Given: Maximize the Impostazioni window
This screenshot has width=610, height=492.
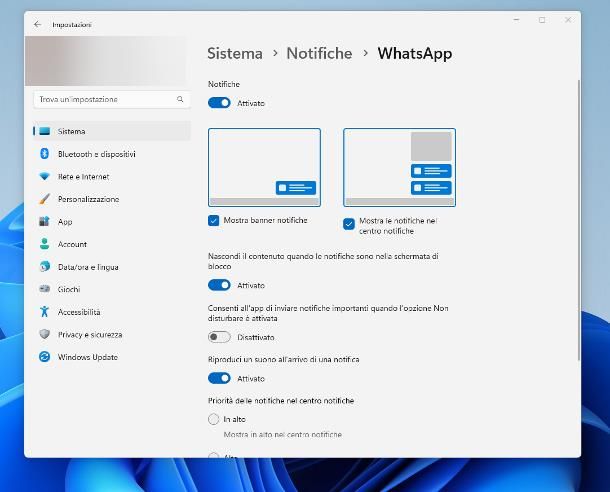Looking at the screenshot, I should tap(542, 20).
